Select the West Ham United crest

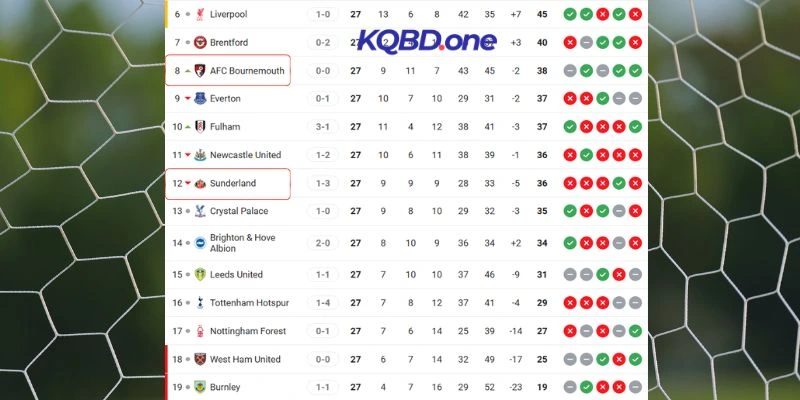(198, 359)
